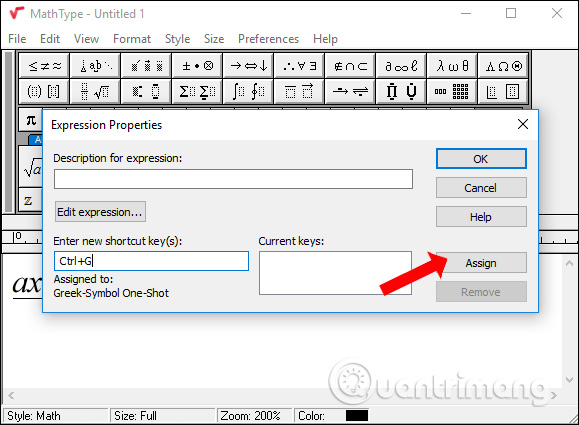Click the Edit expression... button
The height and width of the screenshot is (425, 579).
100,212
